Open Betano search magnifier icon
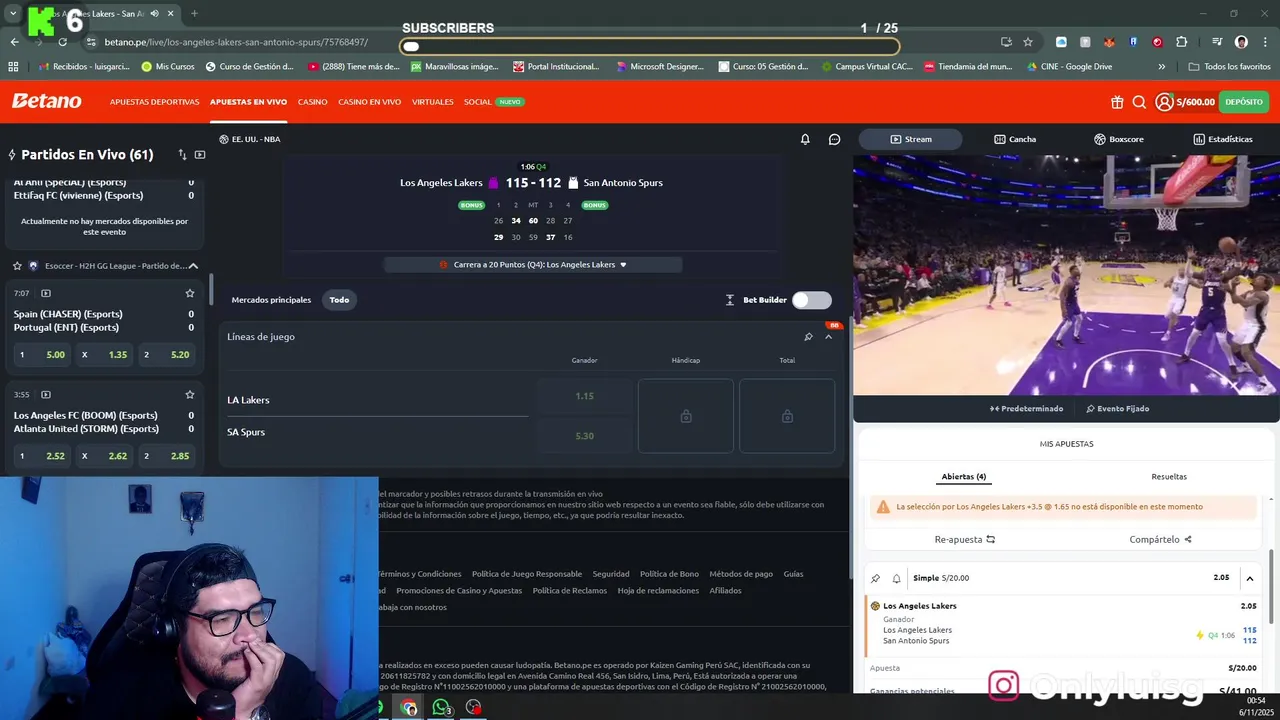Screen dimensions: 1280x720 (x=1139, y=102)
